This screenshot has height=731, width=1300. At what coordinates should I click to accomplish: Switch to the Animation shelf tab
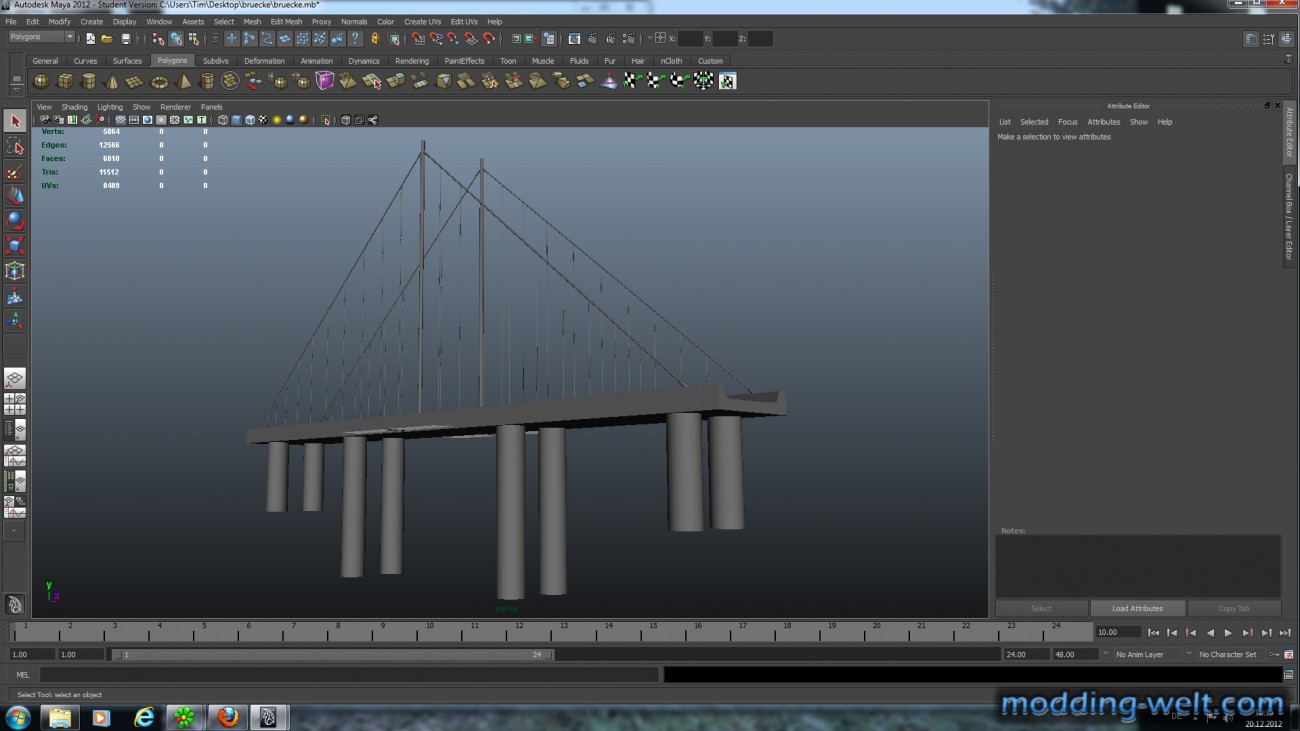coord(316,61)
